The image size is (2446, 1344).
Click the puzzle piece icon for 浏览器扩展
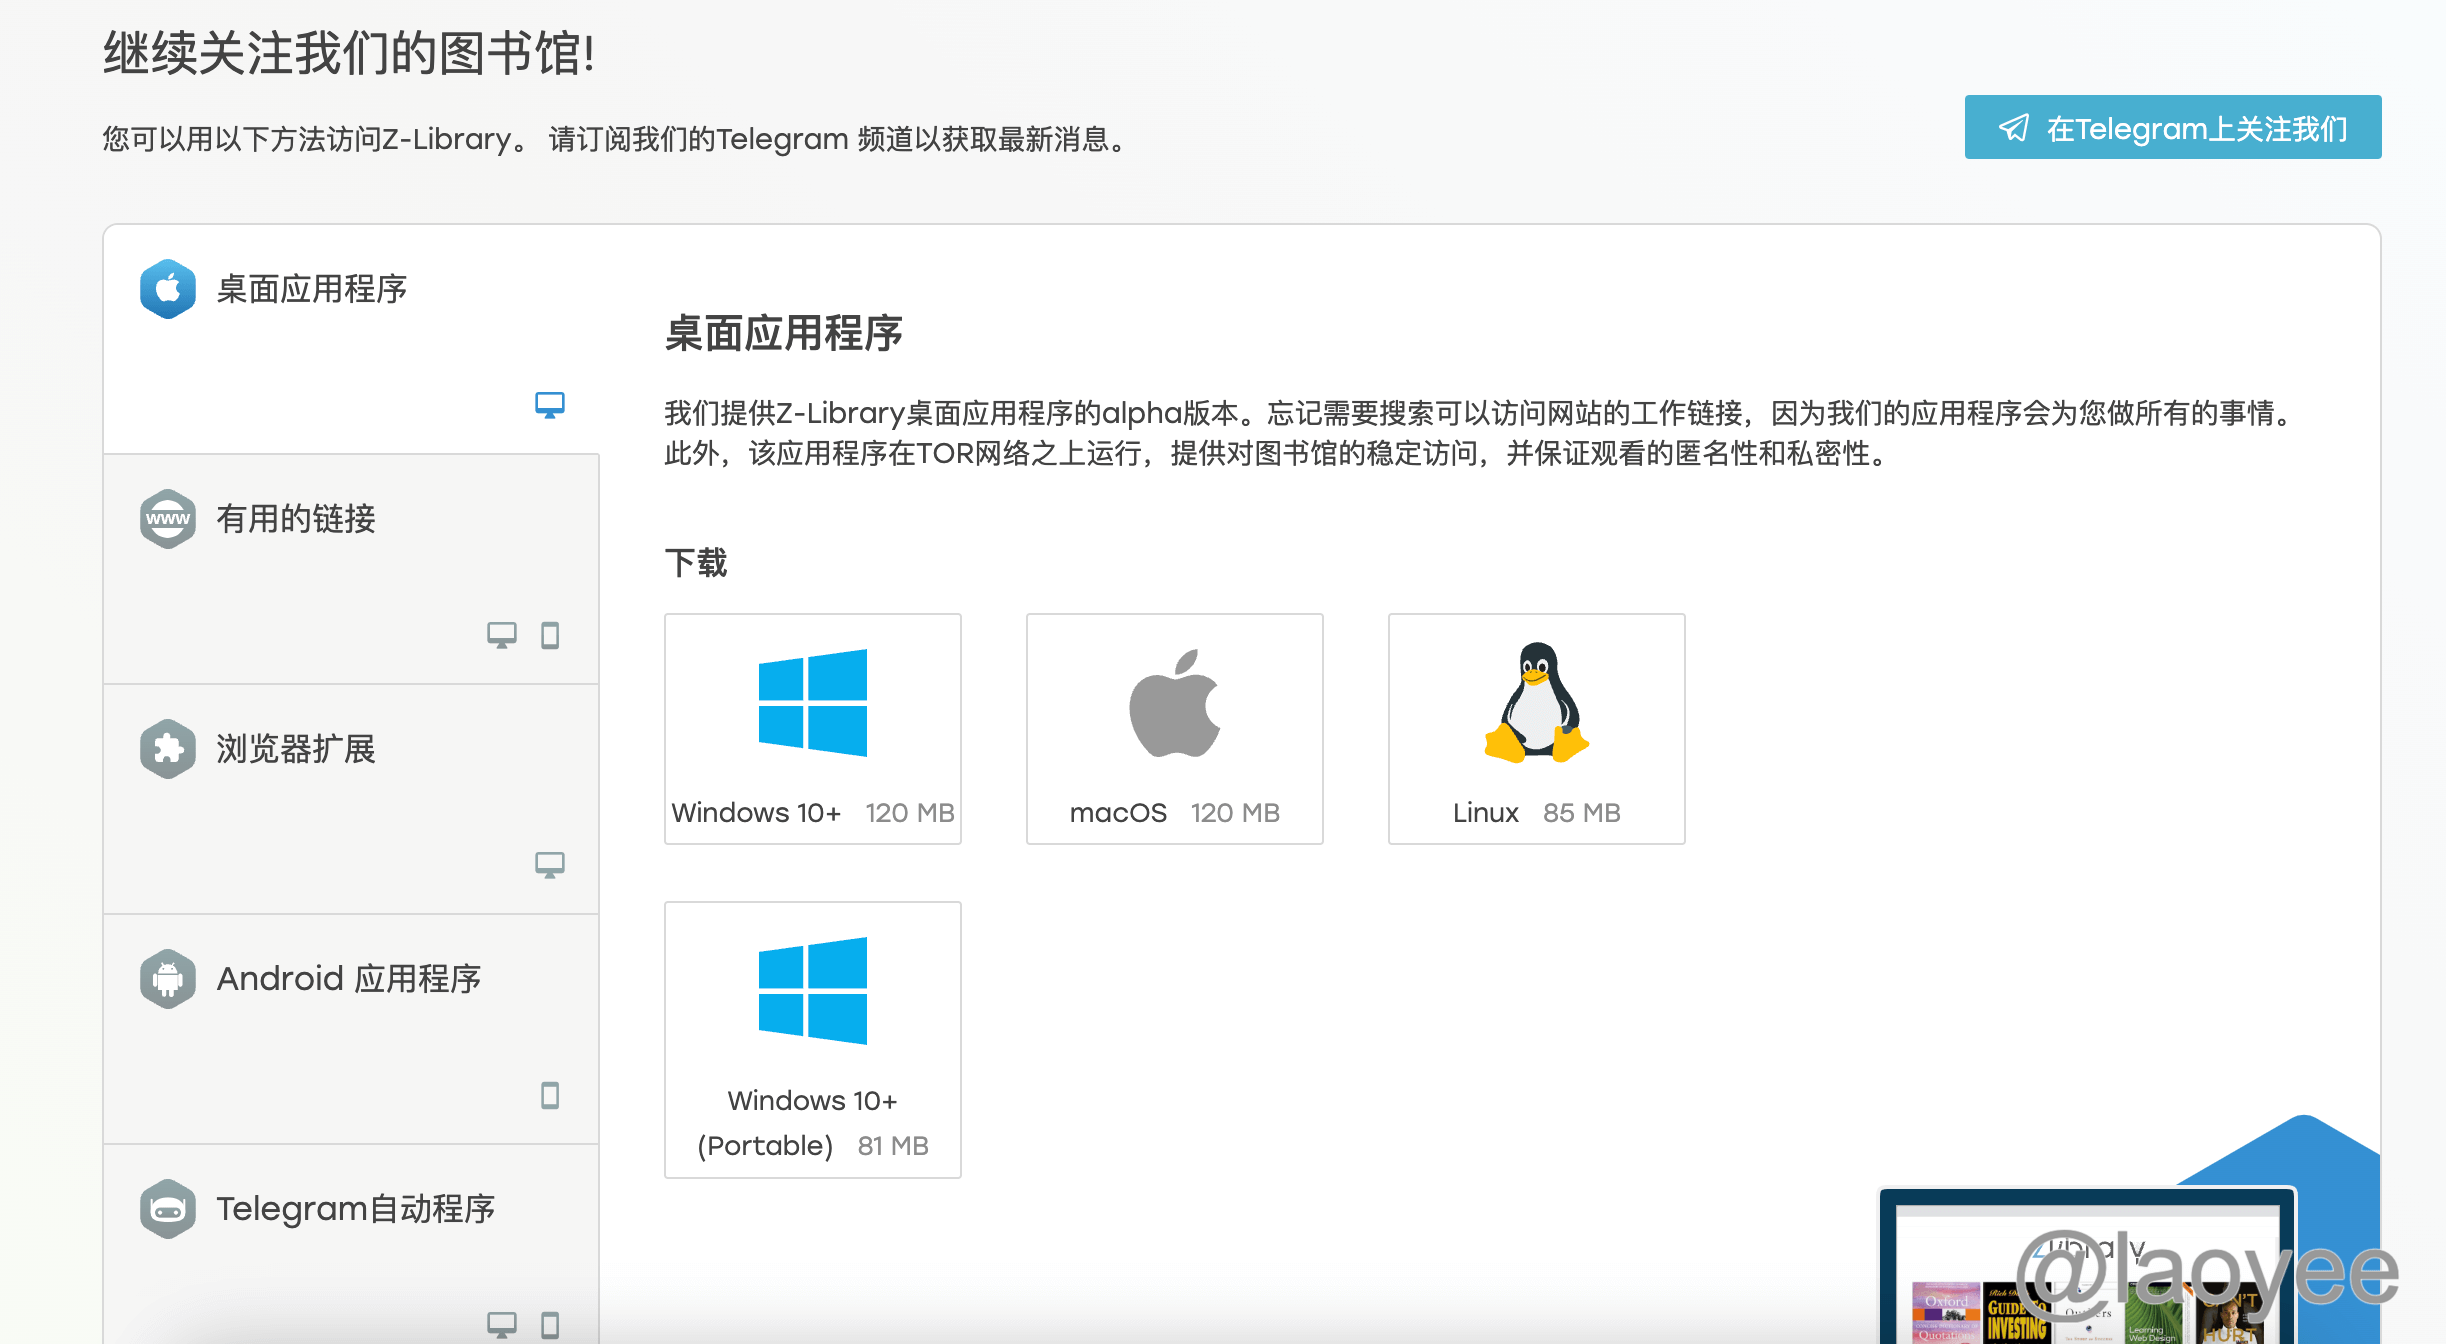(168, 749)
